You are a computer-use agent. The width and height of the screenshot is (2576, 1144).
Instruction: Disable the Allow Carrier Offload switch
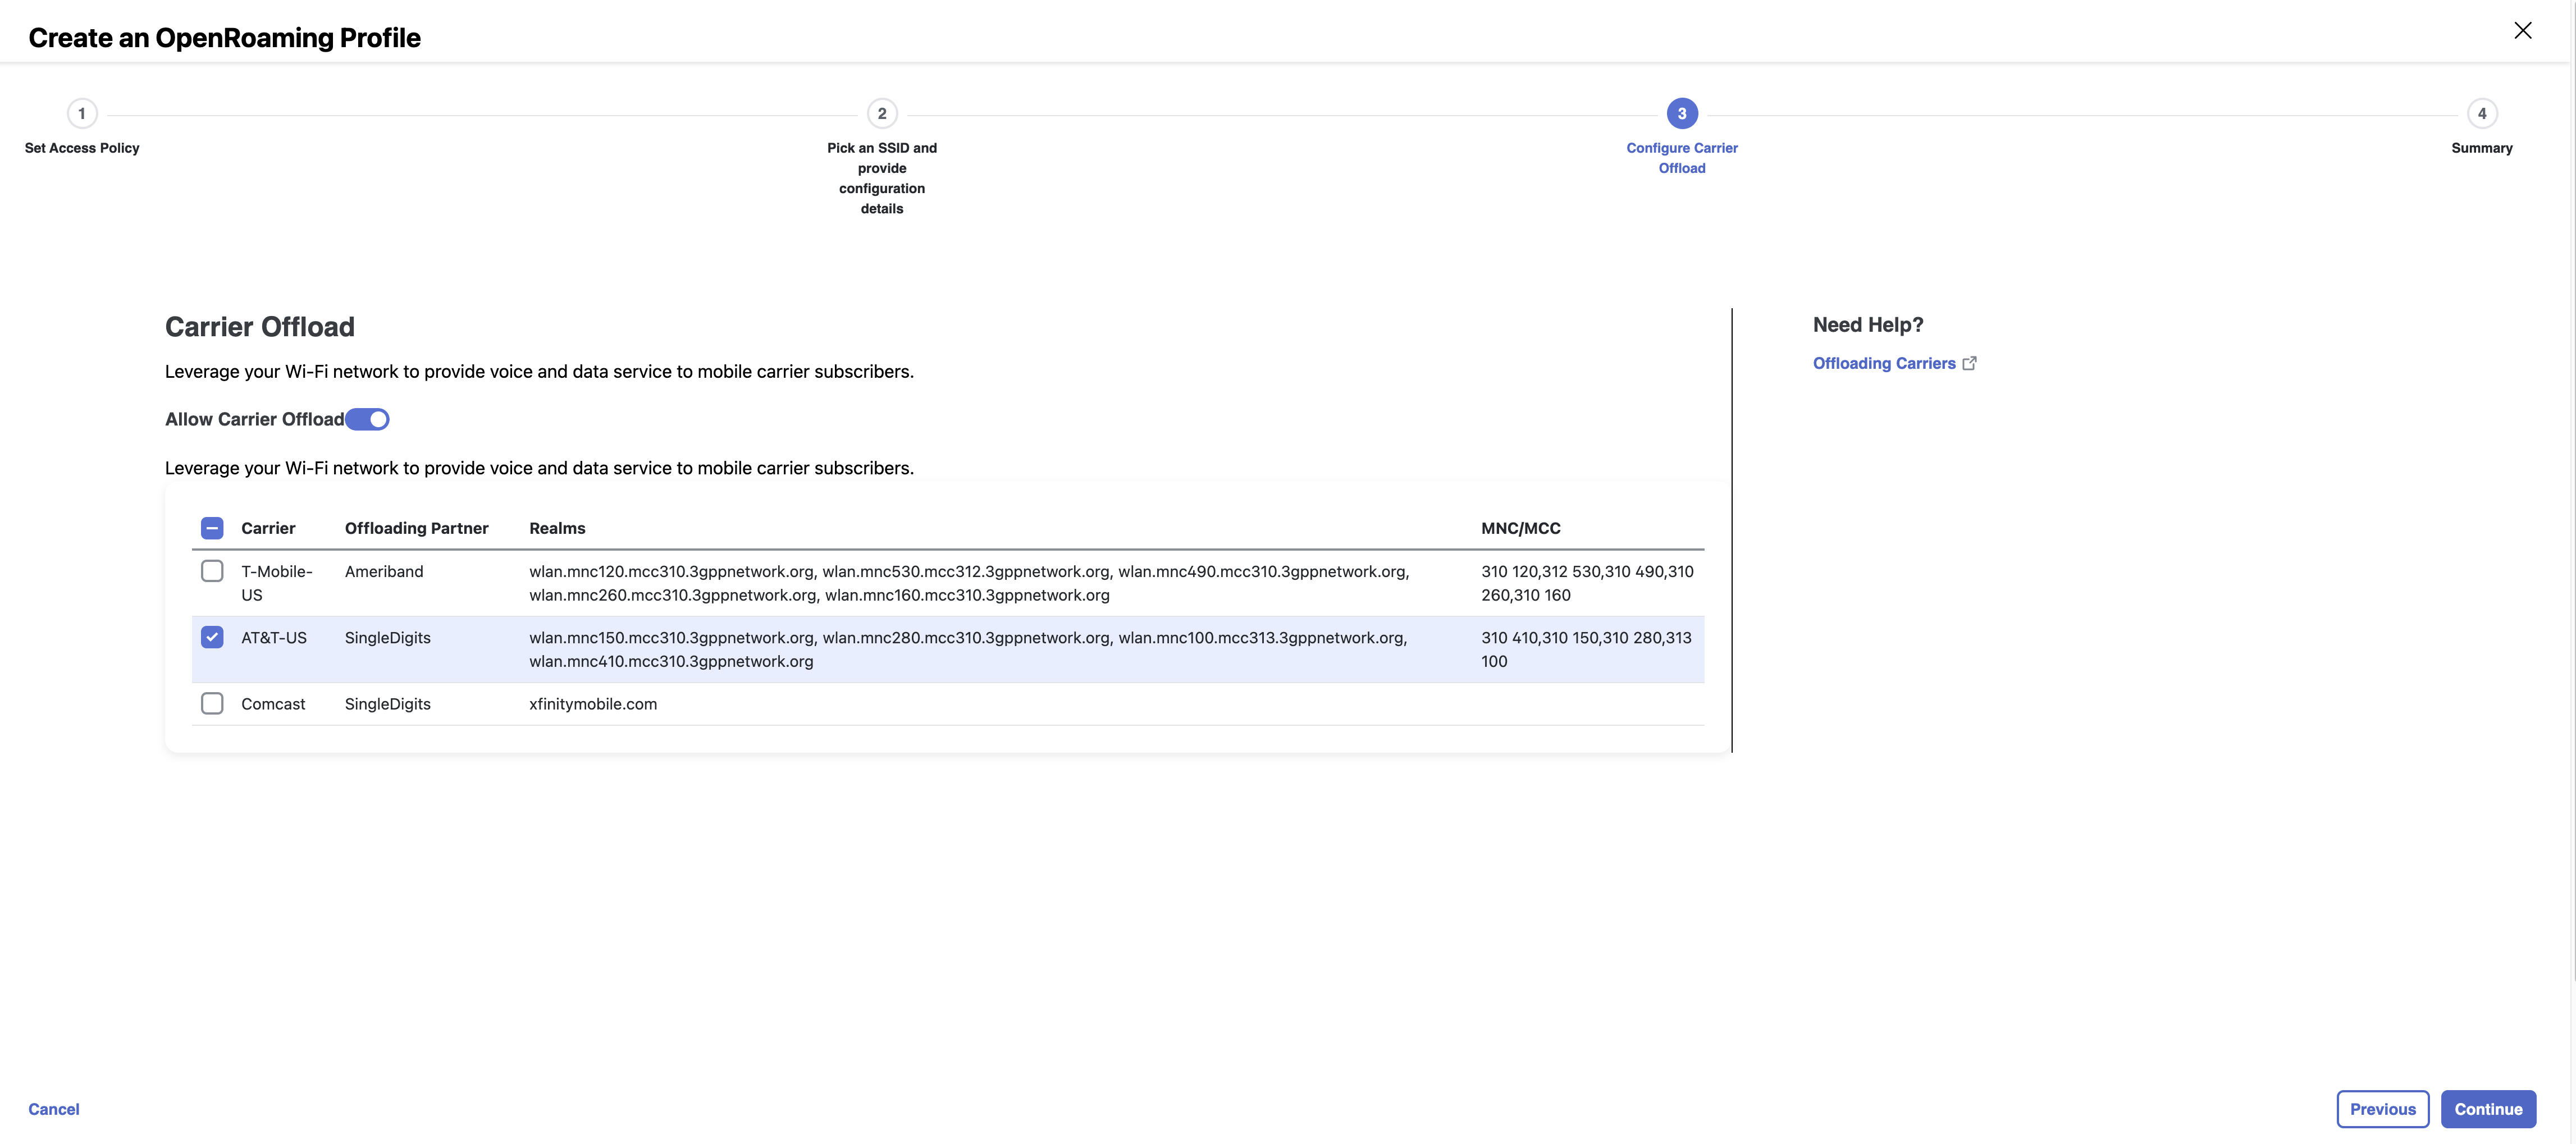(367, 420)
